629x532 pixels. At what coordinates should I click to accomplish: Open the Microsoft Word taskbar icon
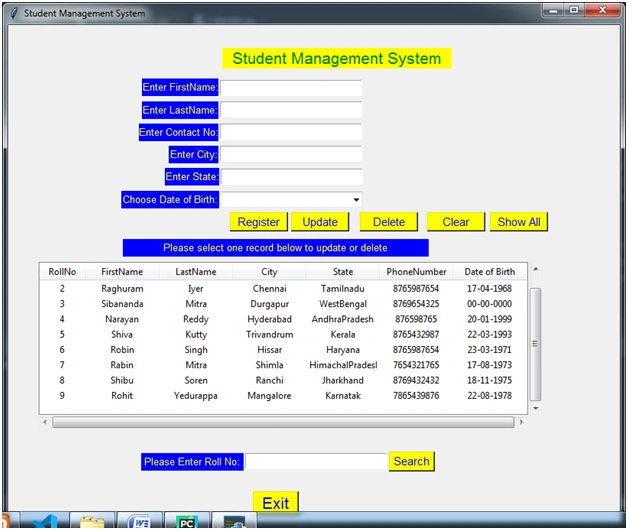click(139, 522)
